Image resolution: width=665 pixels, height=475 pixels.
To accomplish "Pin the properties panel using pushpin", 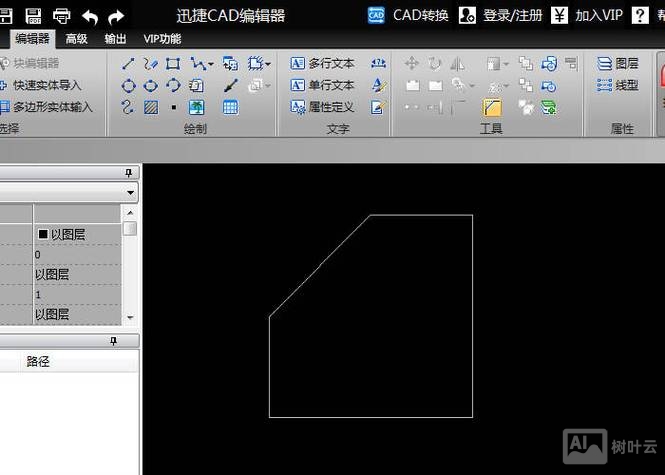I will pyautogui.click(x=128, y=173).
